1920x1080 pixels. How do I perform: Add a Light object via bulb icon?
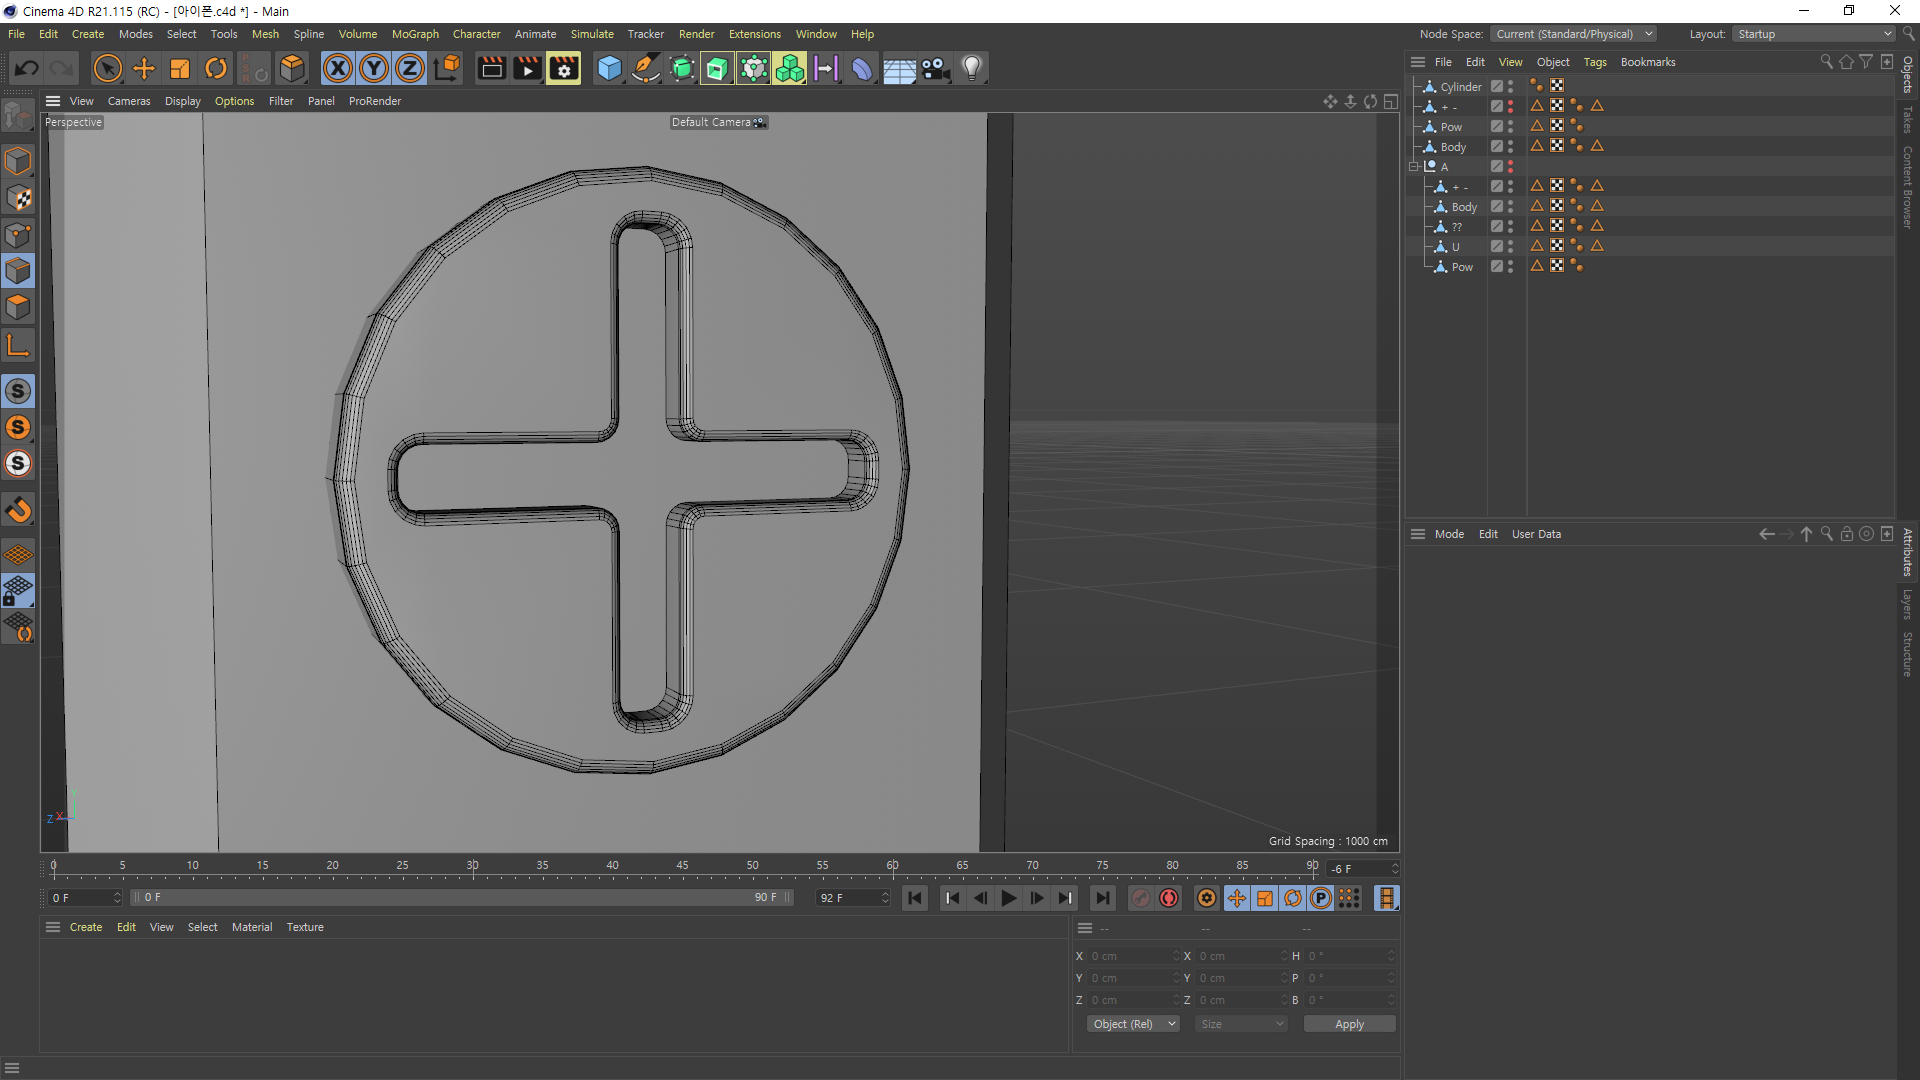971,68
